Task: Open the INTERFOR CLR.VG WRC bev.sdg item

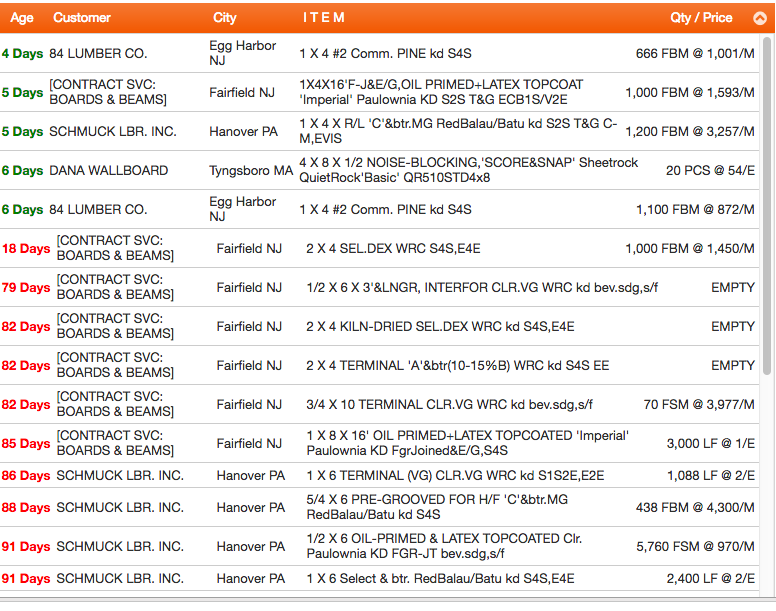Action: pos(482,288)
